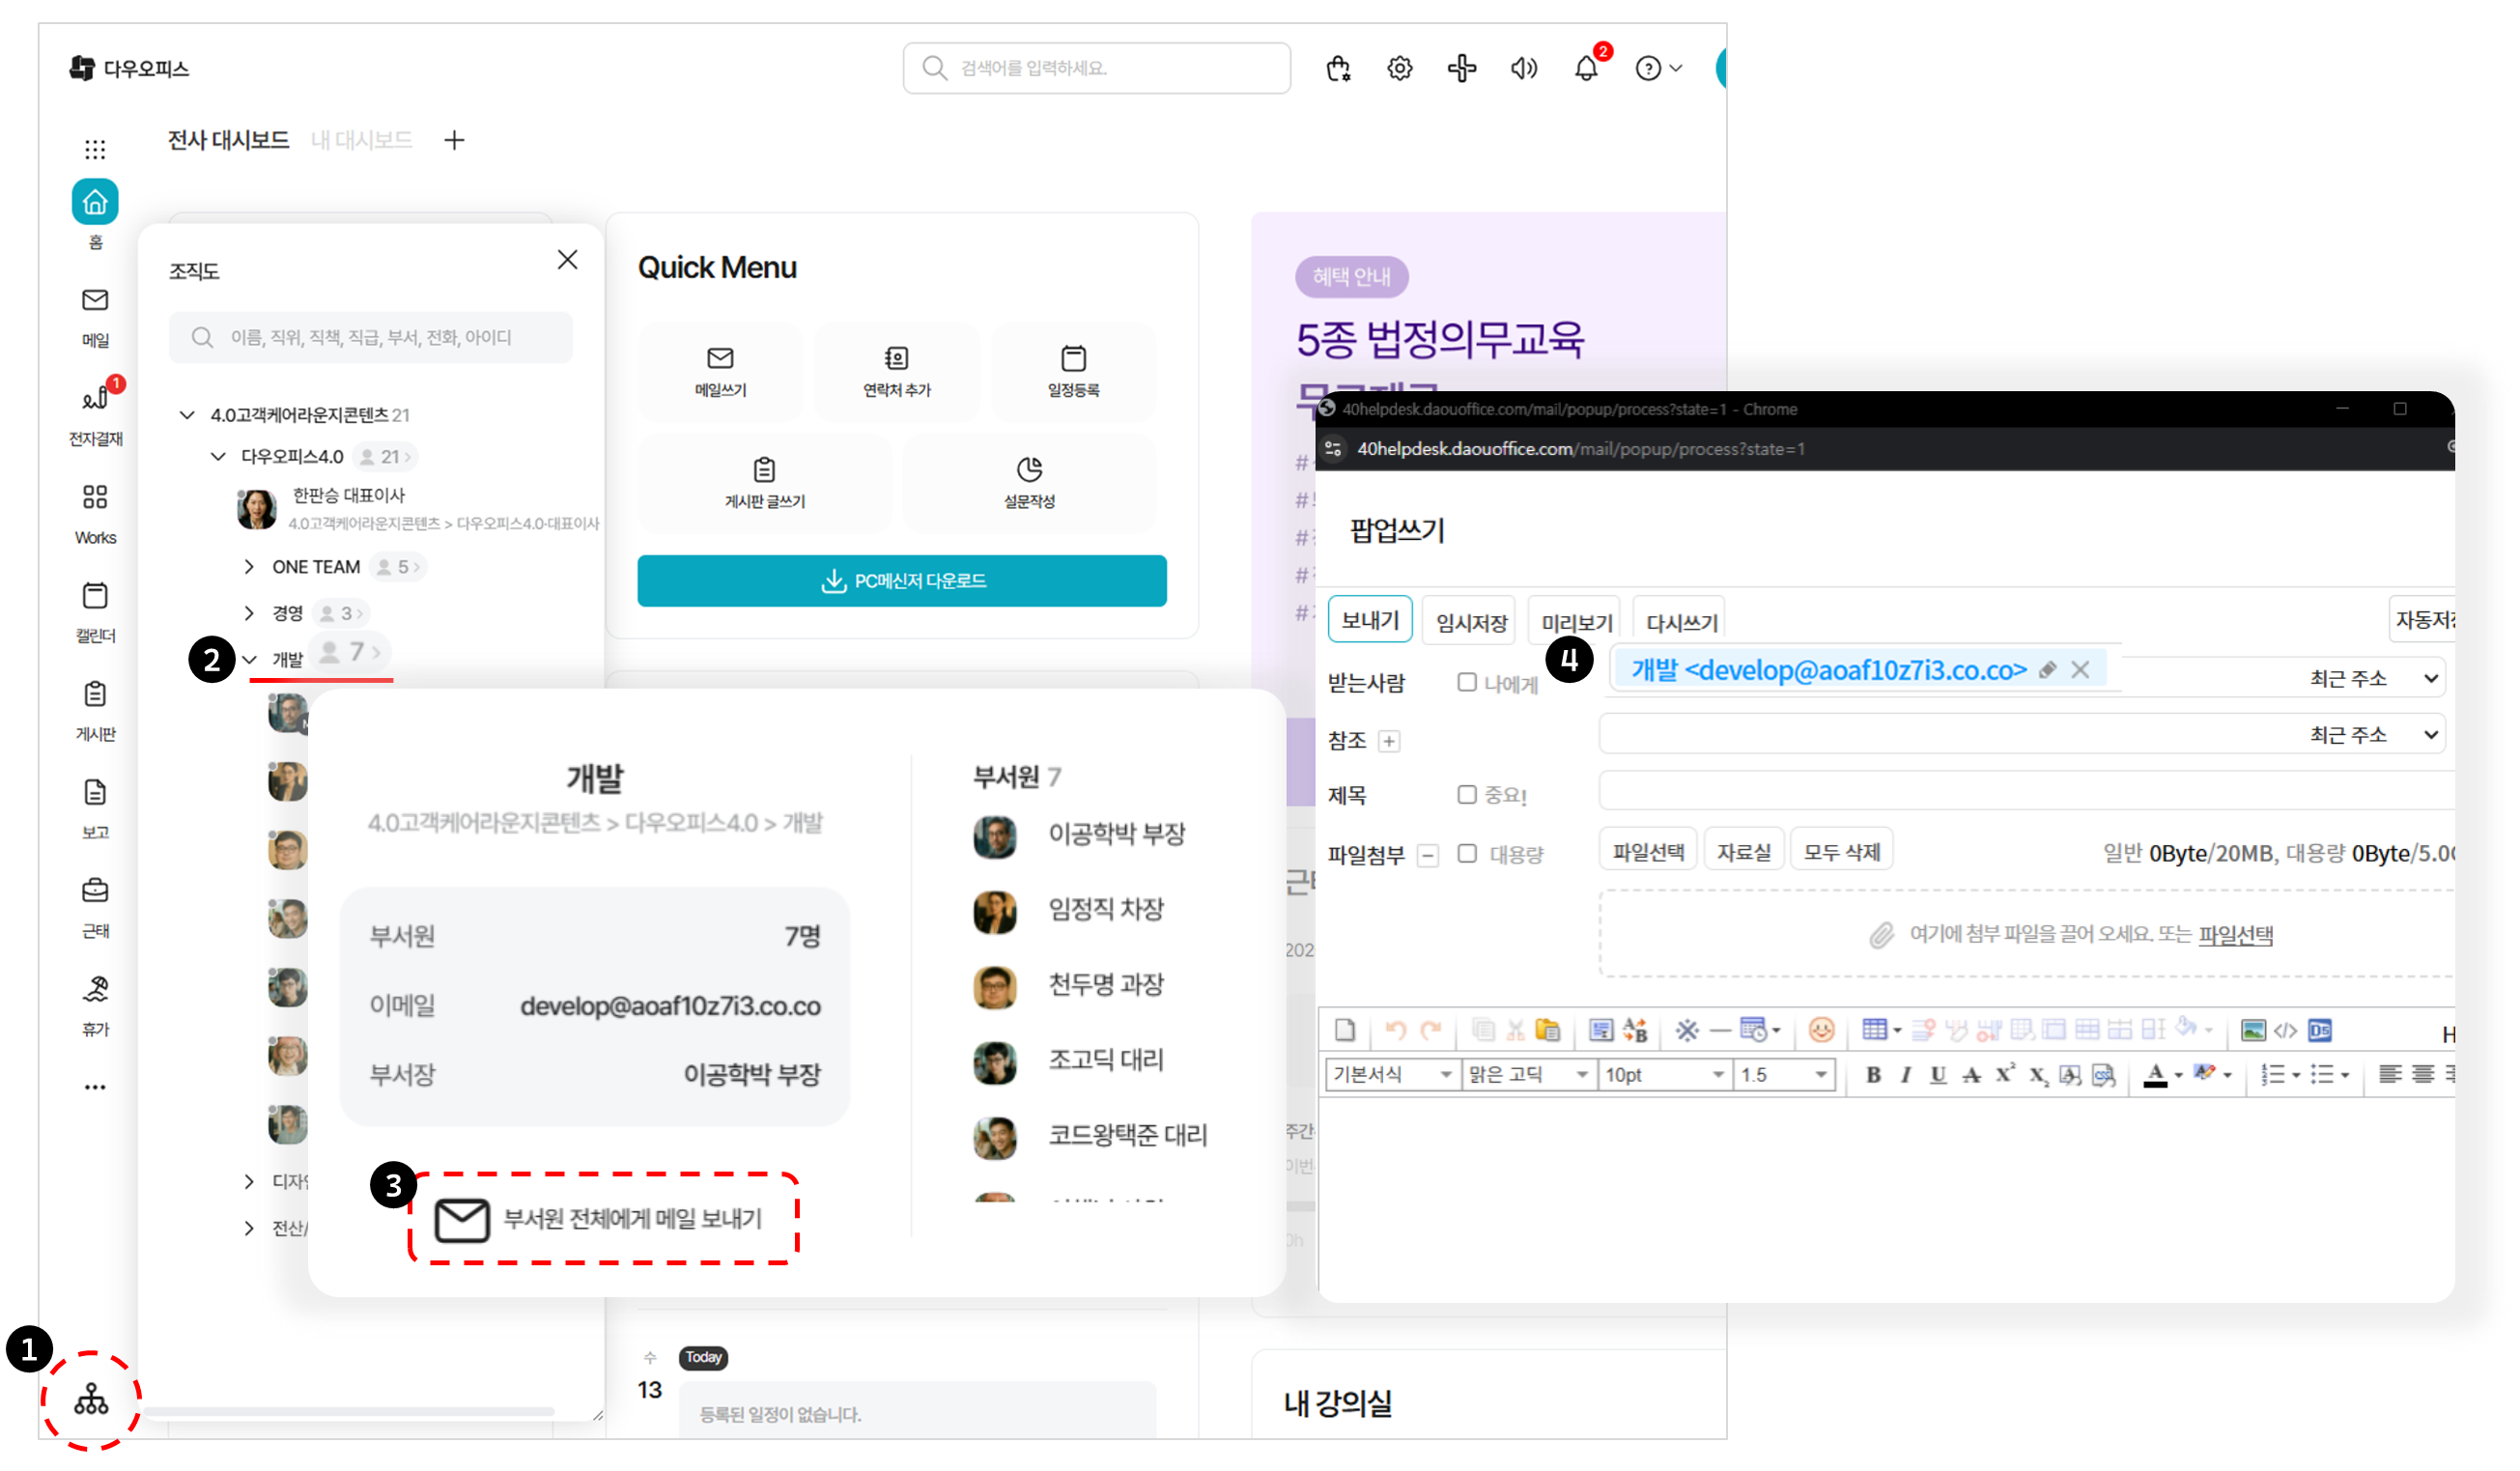Open font color swatch in editor toolbar
Screen dimensions: 2520x1471
(2155, 1075)
